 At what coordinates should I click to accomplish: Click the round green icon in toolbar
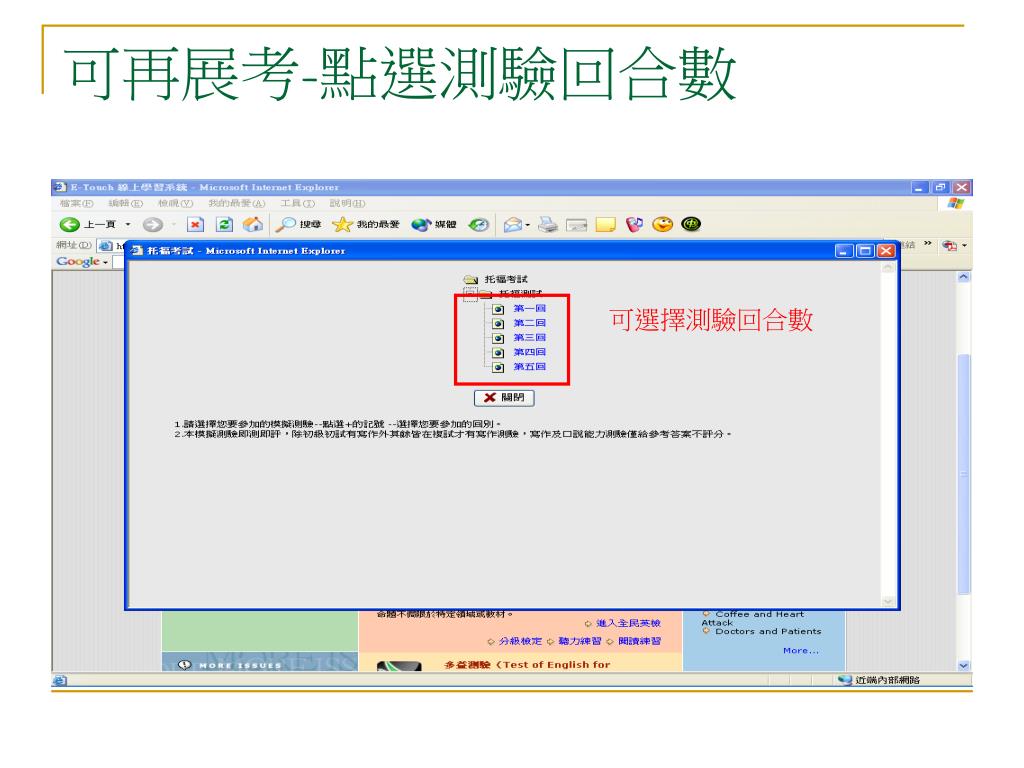(691, 225)
